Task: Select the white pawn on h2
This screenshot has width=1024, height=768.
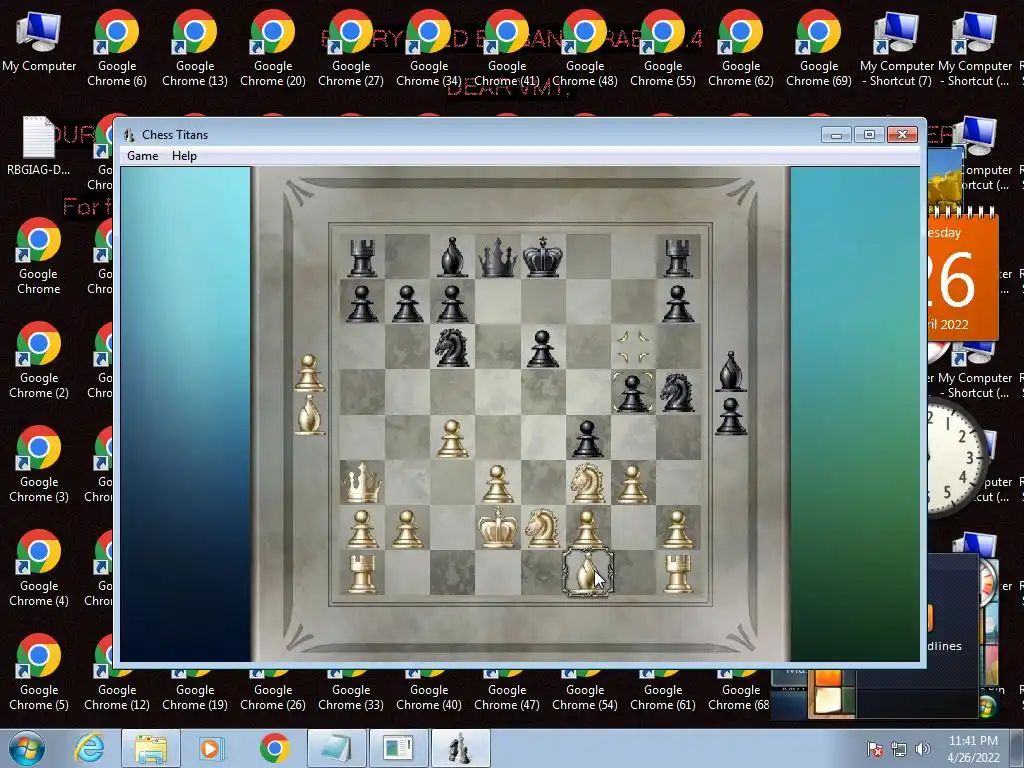Action: [678, 527]
